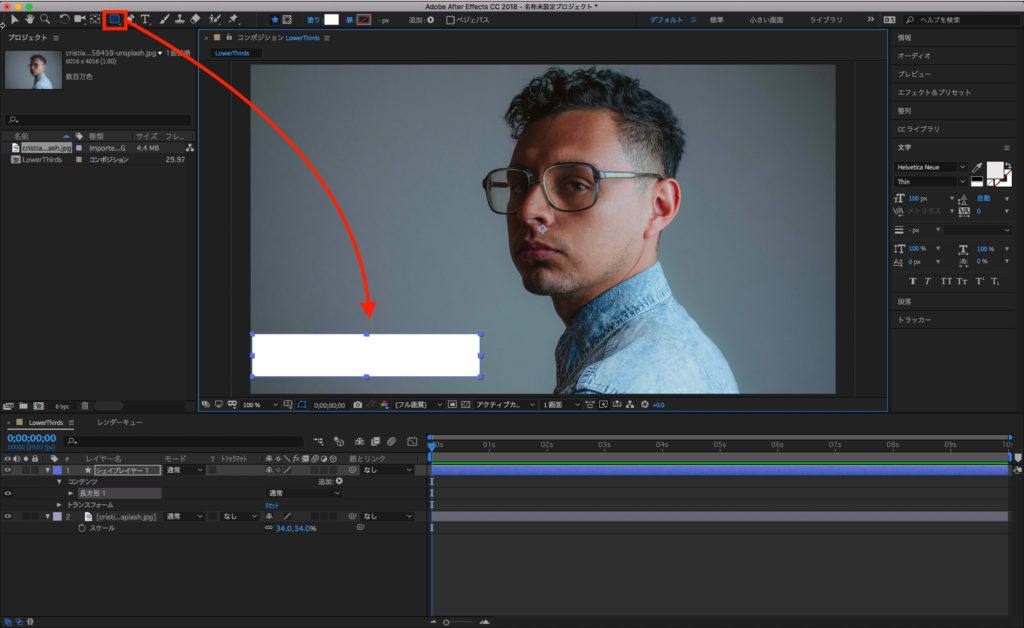Switch to the レンダーキュー tab
The height and width of the screenshot is (628, 1024).
pos(119,423)
